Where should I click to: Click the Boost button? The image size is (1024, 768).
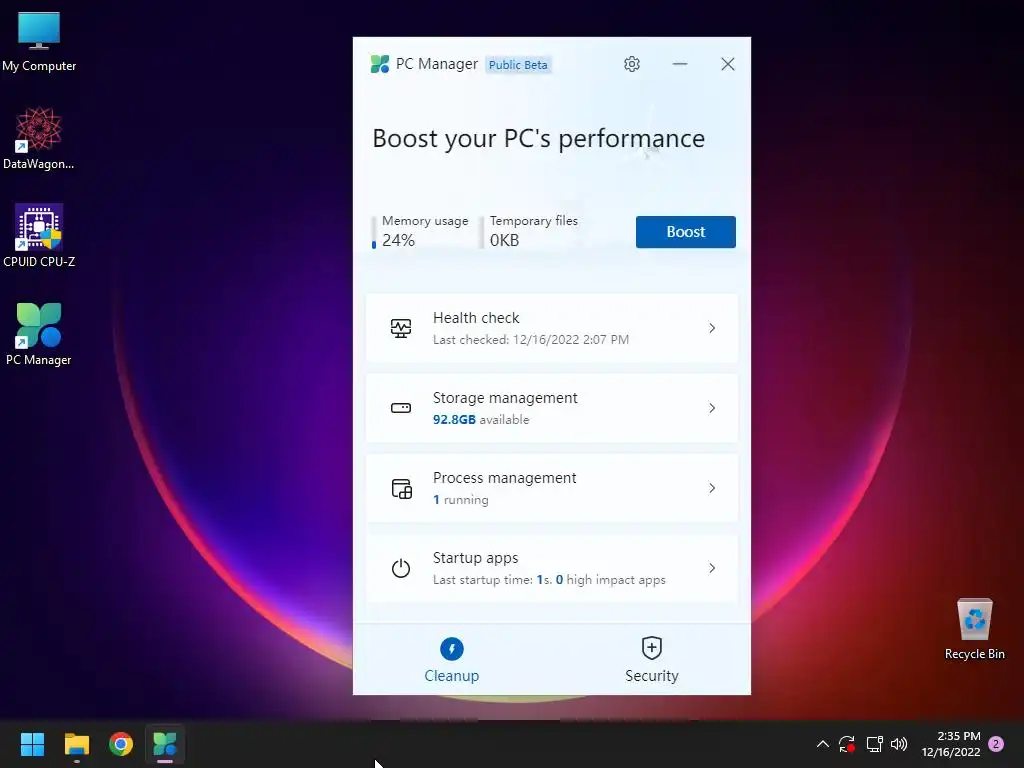point(686,232)
